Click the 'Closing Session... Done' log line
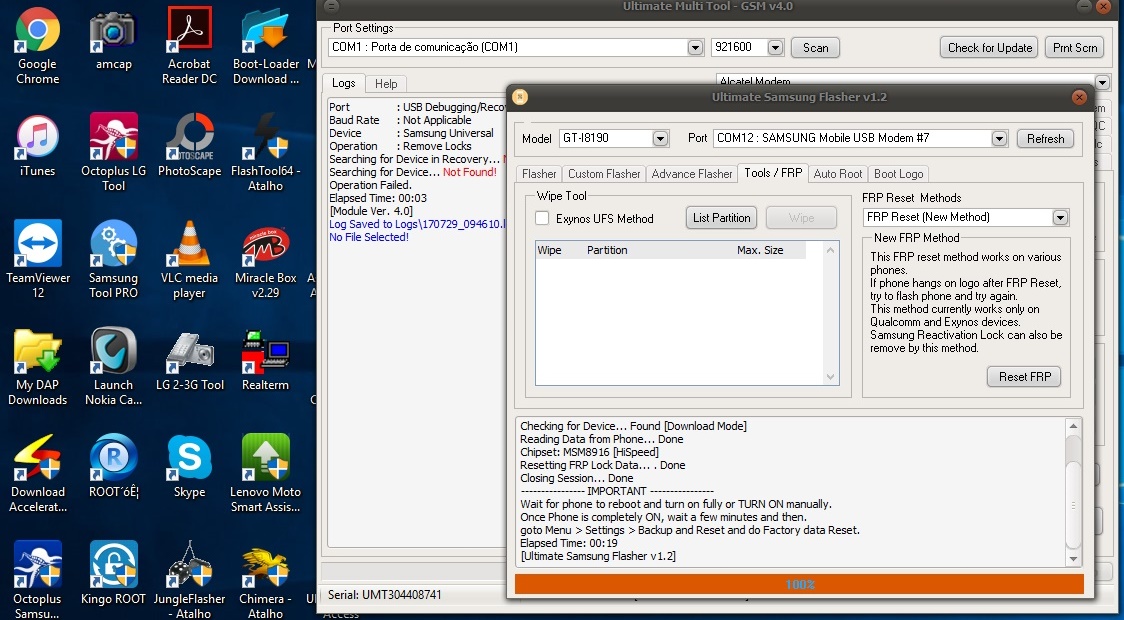1124x620 pixels. point(576,478)
